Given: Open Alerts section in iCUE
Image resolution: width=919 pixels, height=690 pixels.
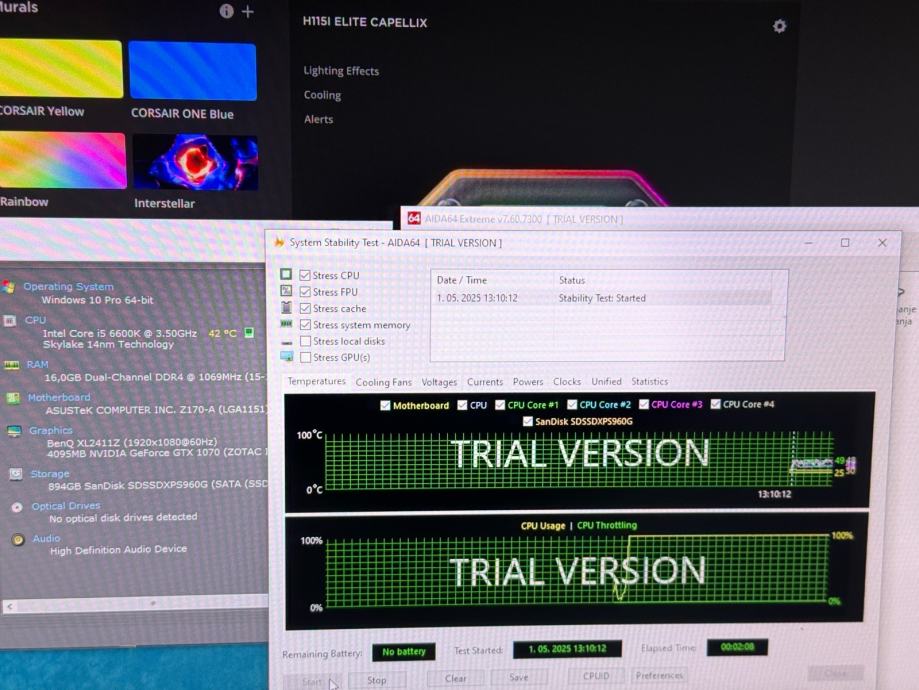Looking at the screenshot, I should tap(318, 120).
